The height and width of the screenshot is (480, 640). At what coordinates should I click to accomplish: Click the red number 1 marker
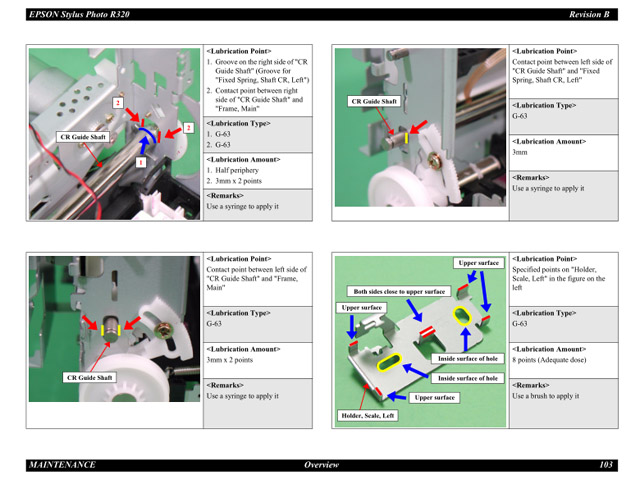(x=141, y=161)
